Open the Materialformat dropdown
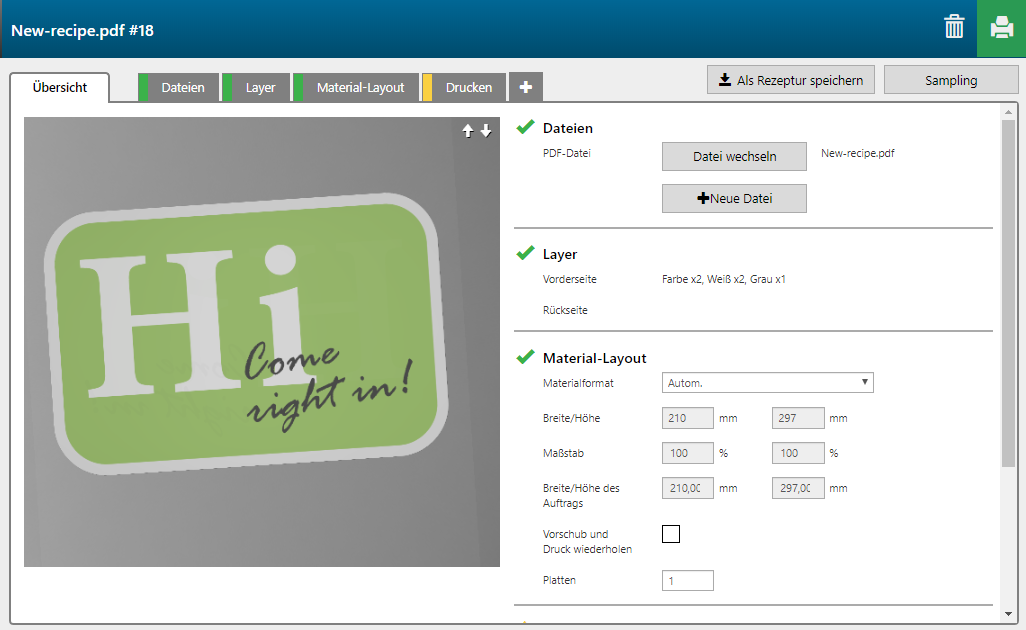This screenshot has height=630, width=1026. [767, 383]
